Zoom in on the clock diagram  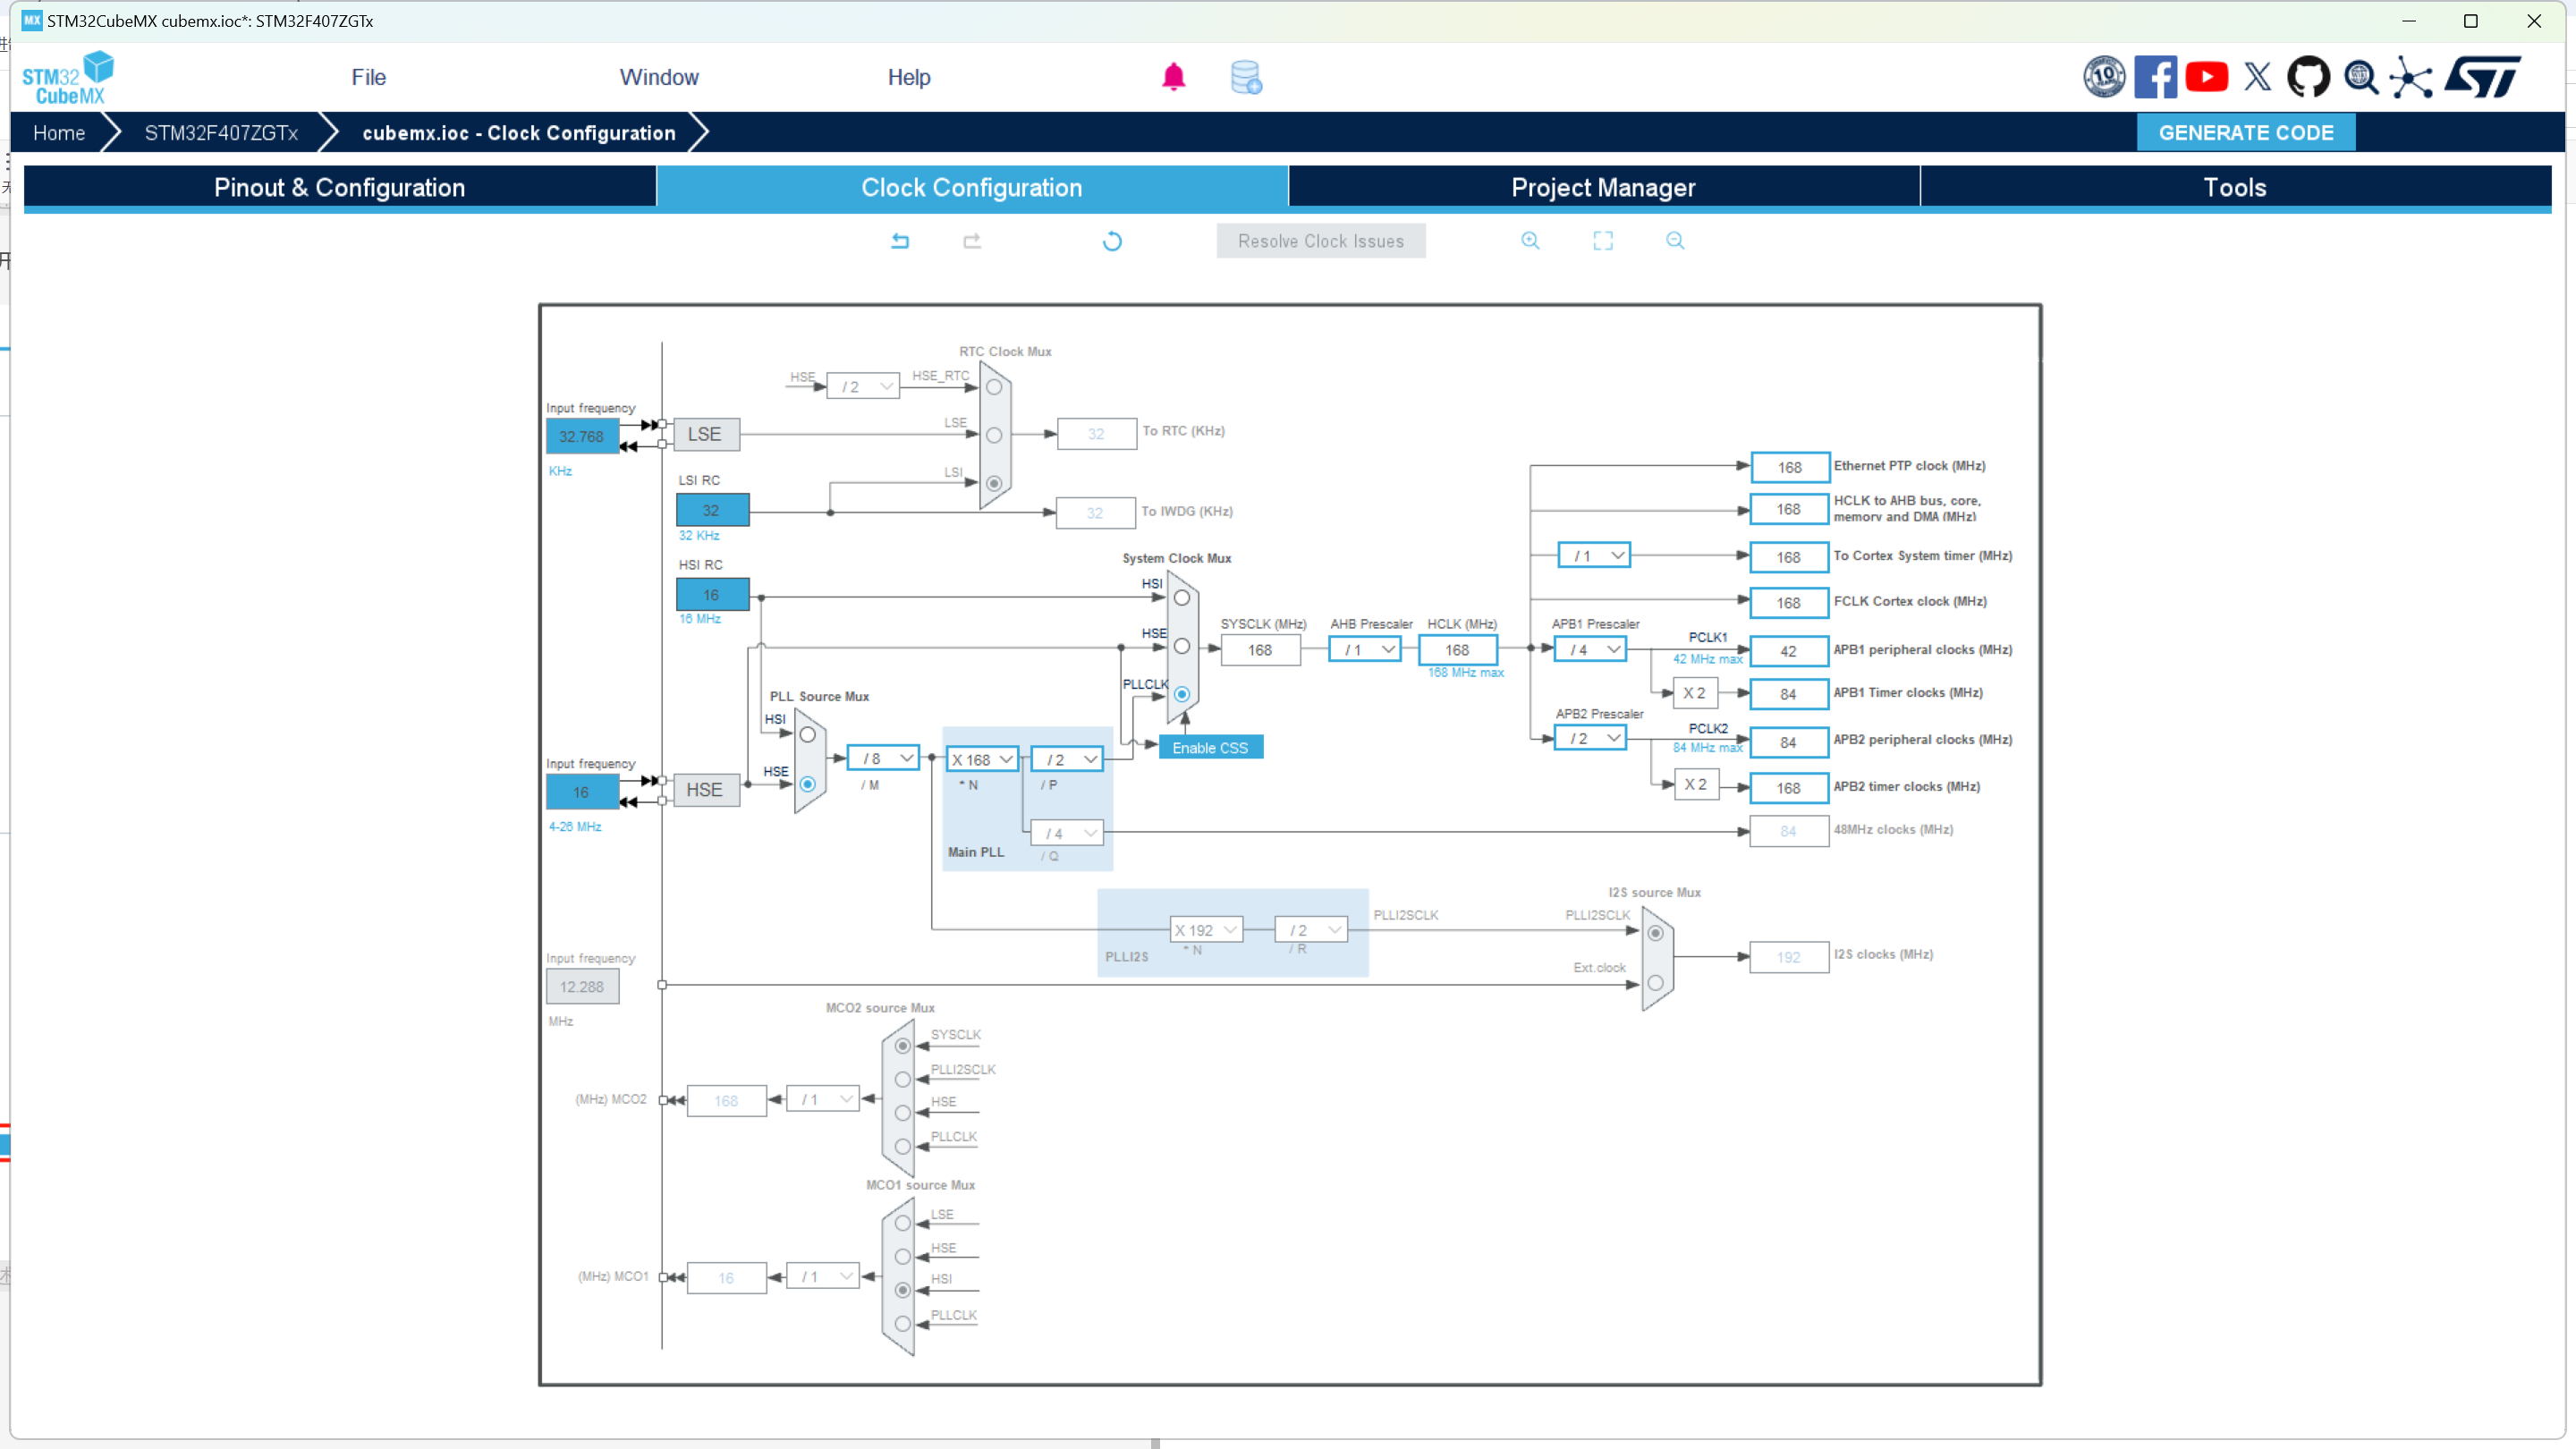[x=1530, y=241]
